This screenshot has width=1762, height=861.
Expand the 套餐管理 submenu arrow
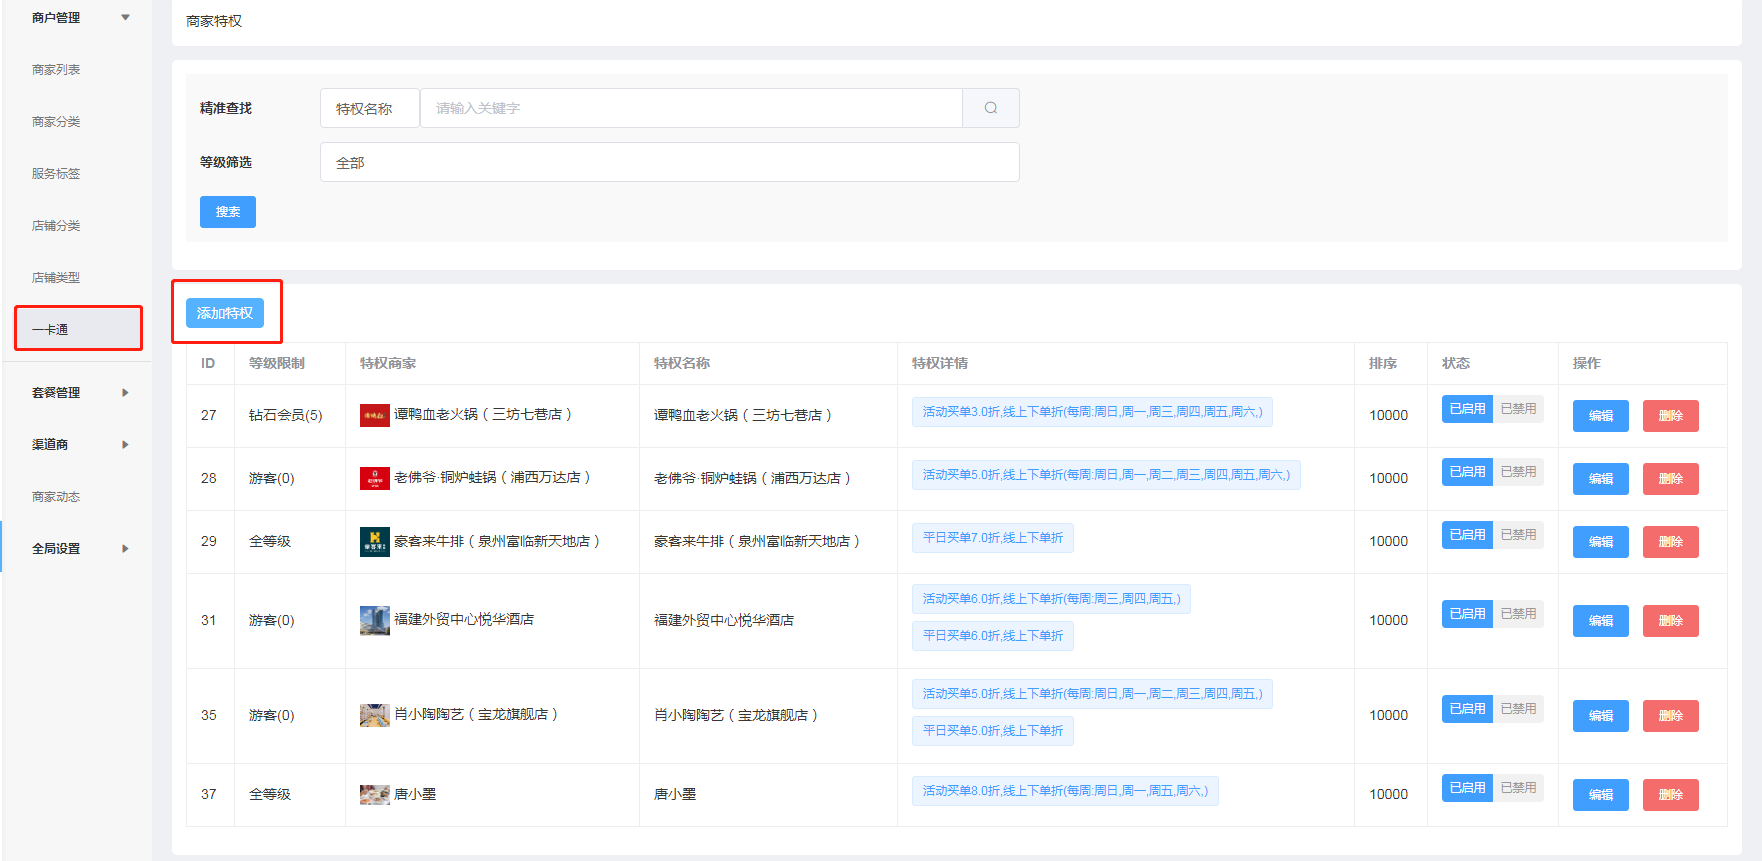(125, 392)
